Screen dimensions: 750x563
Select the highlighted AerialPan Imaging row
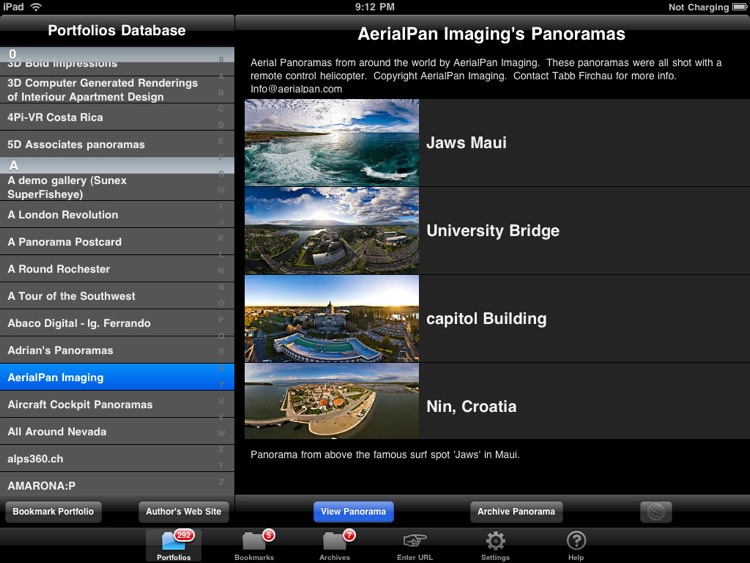[x=117, y=377]
